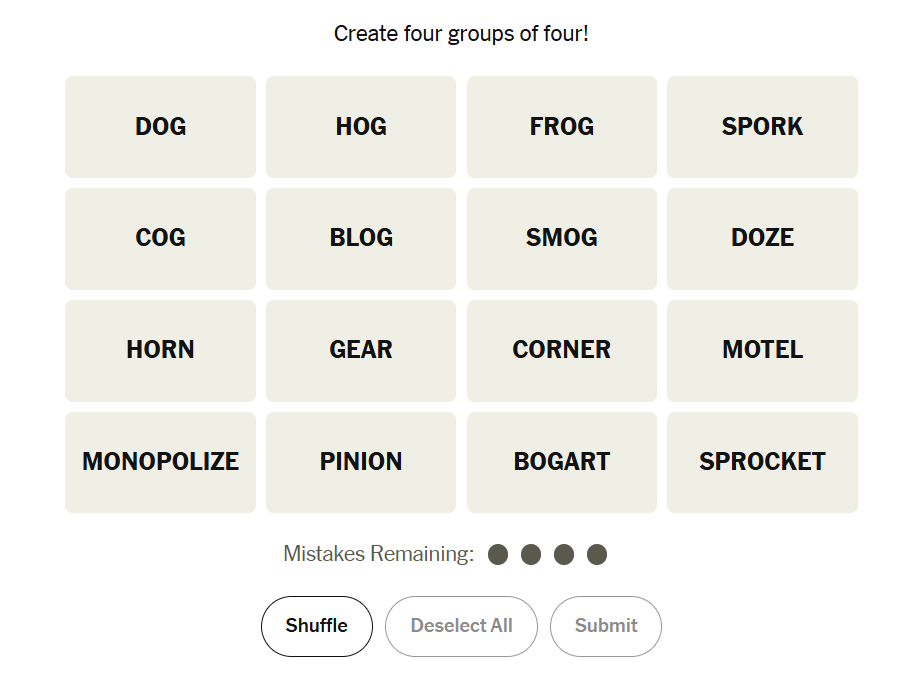Tap the MOTEL word tile
This screenshot has width=921, height=682.
[x=762, y=350]
